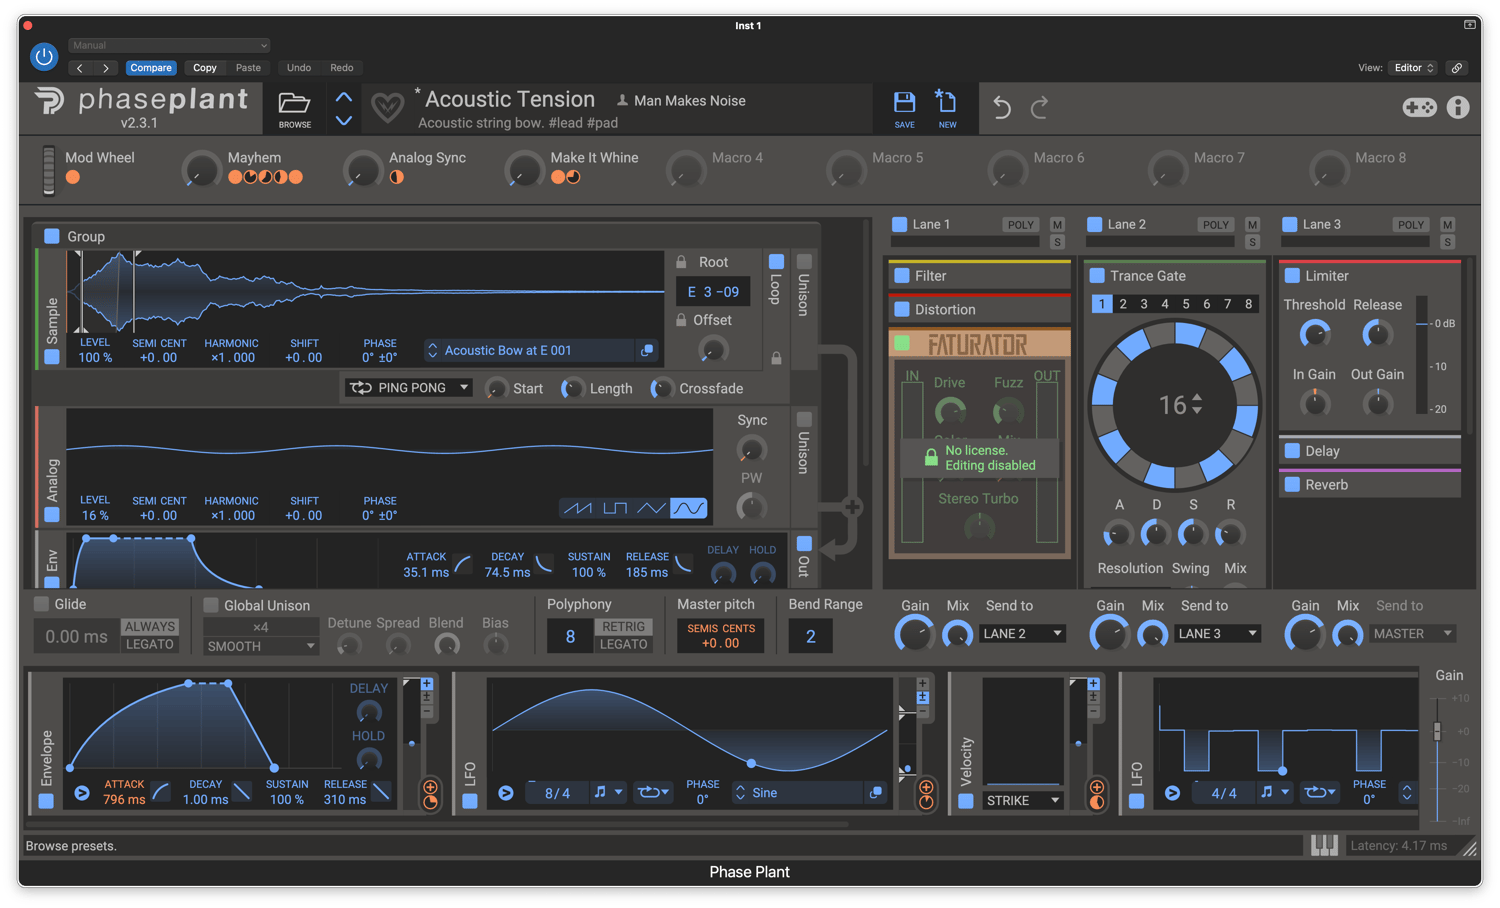Image resolution: width=1500 pixels, height=908 pixels.
Task: Click the POLY button on Lane 1
Action: (x=1021, y=225)
